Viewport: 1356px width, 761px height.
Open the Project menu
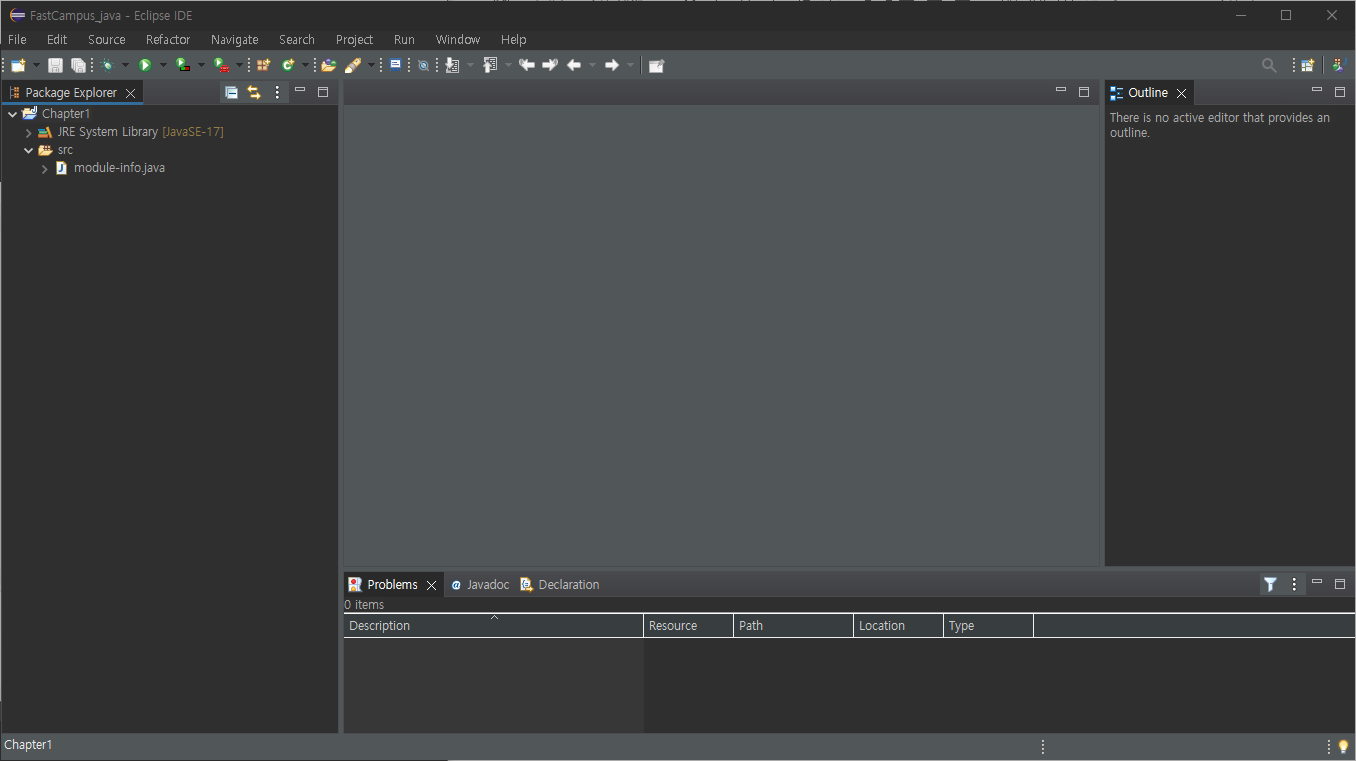click(x=354, y=40)
